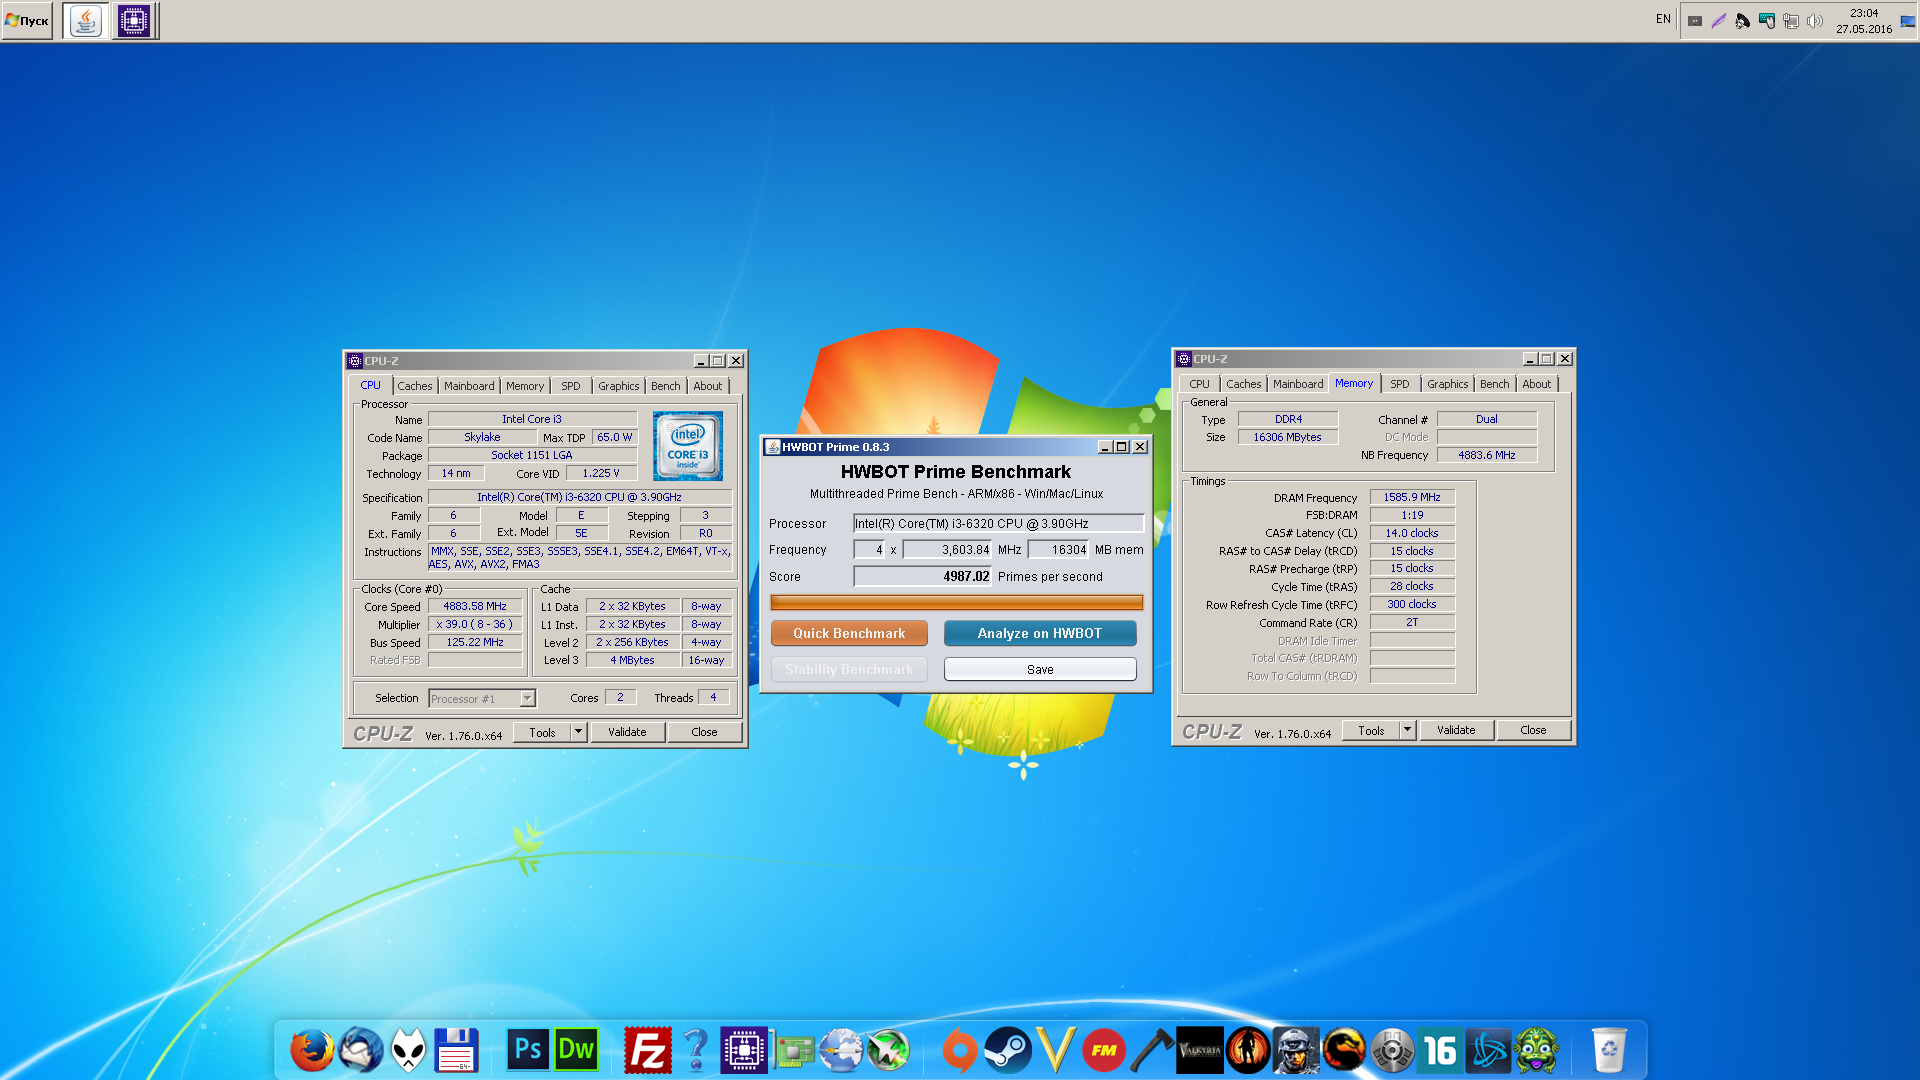
Task: Click the taskbar clock showing 23:04
Action: click(x=1864, y=21)
